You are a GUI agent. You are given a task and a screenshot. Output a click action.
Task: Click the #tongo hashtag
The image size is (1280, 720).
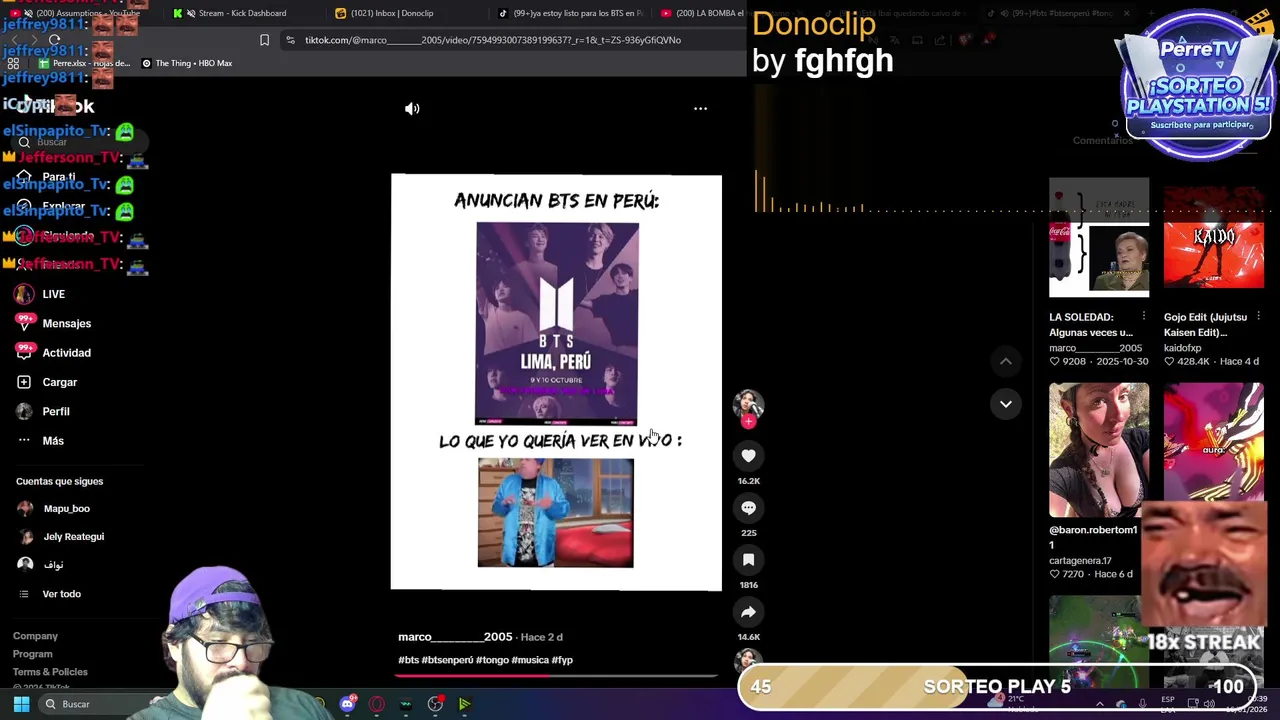(x=492, y=660)
